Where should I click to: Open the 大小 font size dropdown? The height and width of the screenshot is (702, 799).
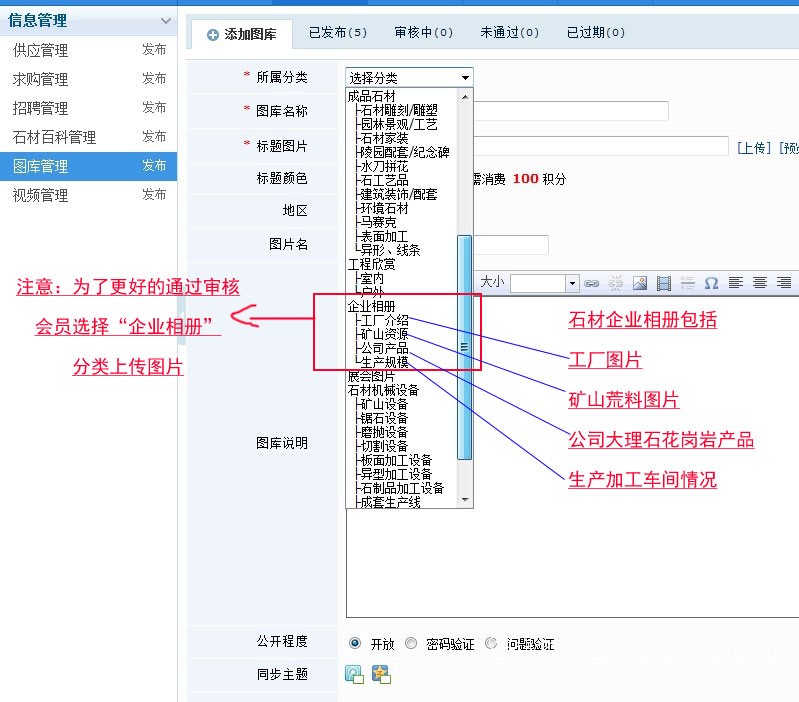pyautogui.click(x=572, y=283)
